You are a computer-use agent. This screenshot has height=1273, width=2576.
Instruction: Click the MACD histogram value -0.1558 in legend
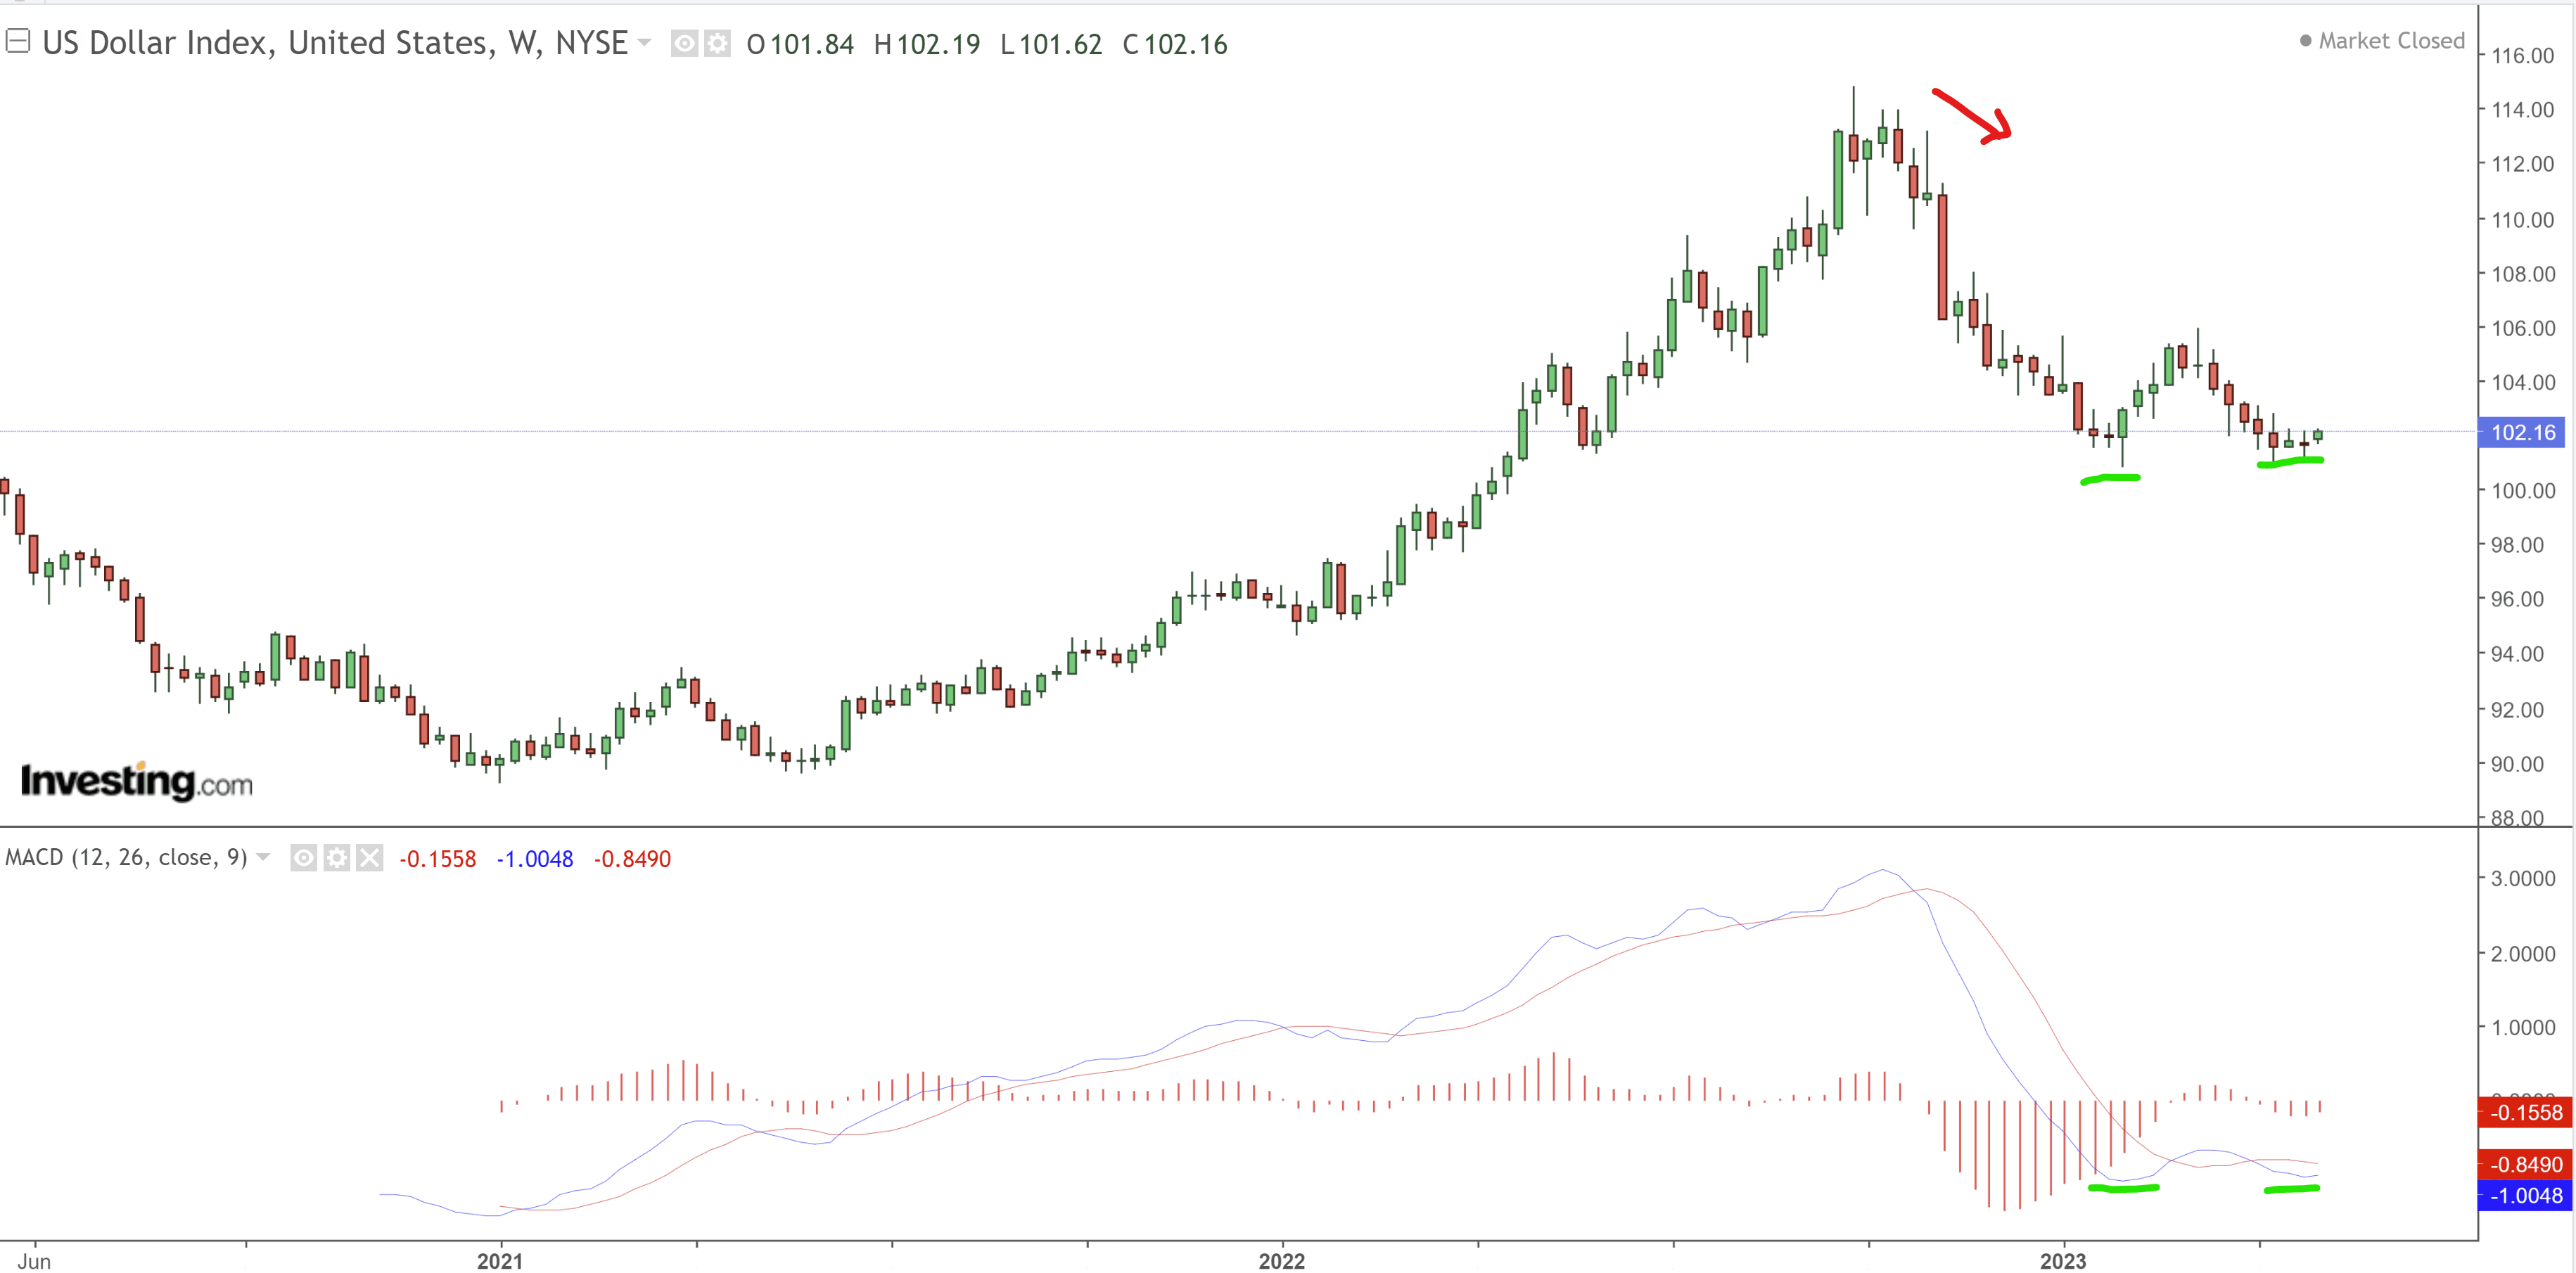438,859
